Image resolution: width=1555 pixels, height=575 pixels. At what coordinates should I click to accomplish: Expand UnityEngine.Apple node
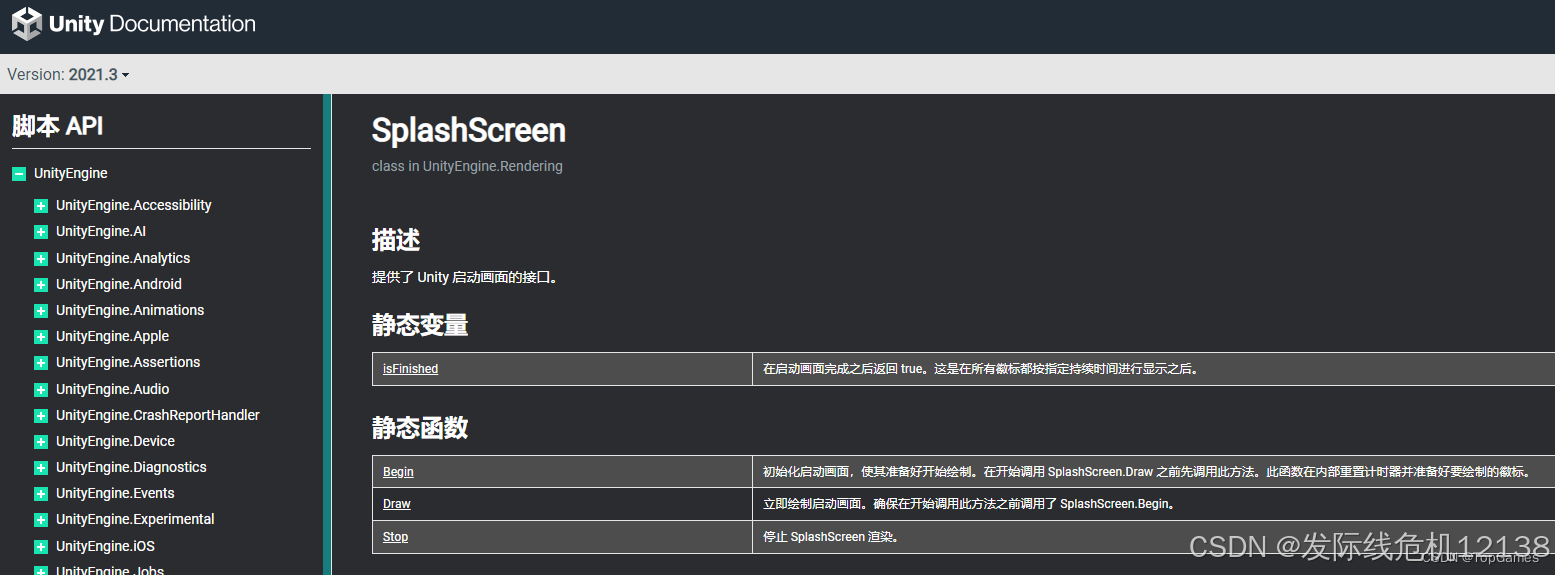pos(41,337)
